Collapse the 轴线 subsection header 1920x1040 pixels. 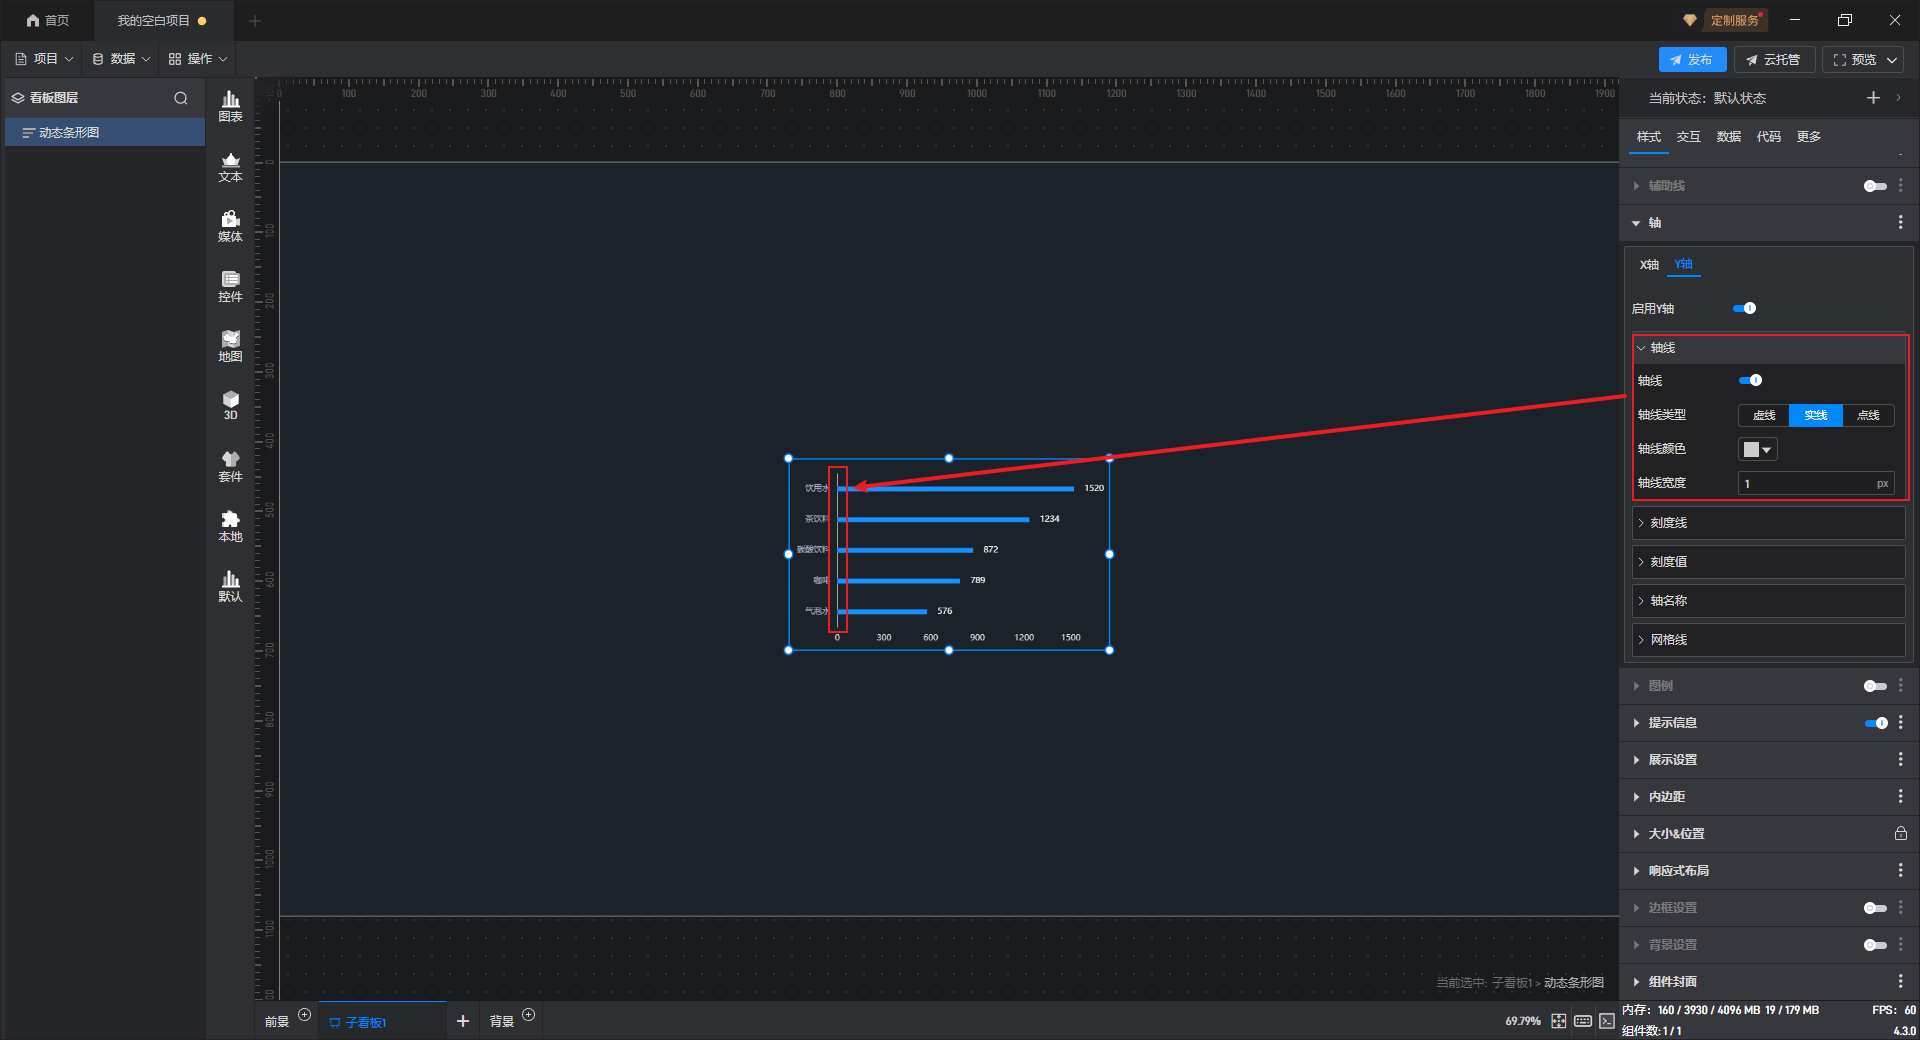[1769, 348]
